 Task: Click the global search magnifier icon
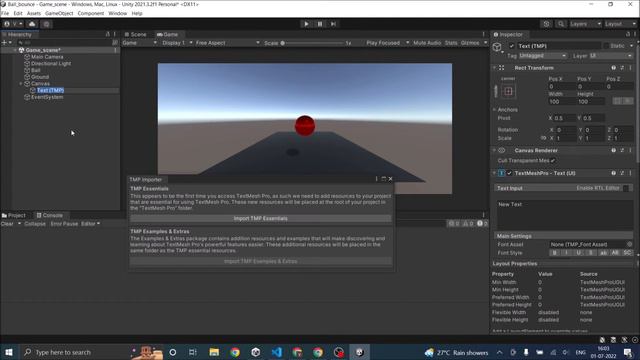coord(561,24)
